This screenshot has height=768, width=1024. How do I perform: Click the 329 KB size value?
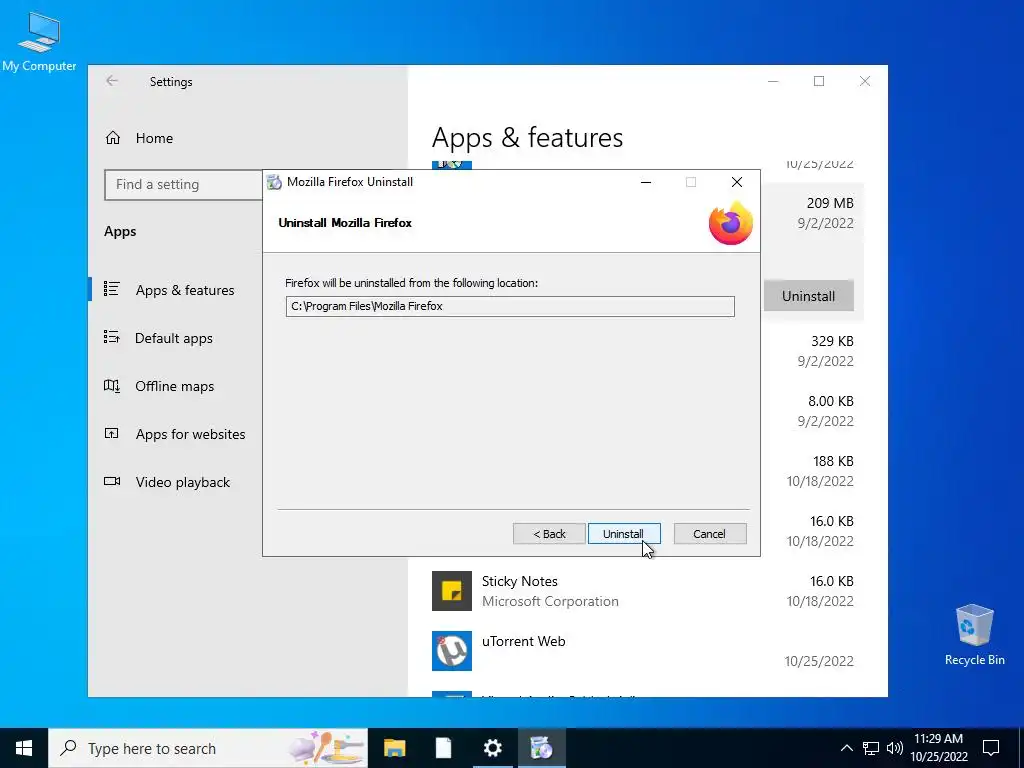[832, 341]
